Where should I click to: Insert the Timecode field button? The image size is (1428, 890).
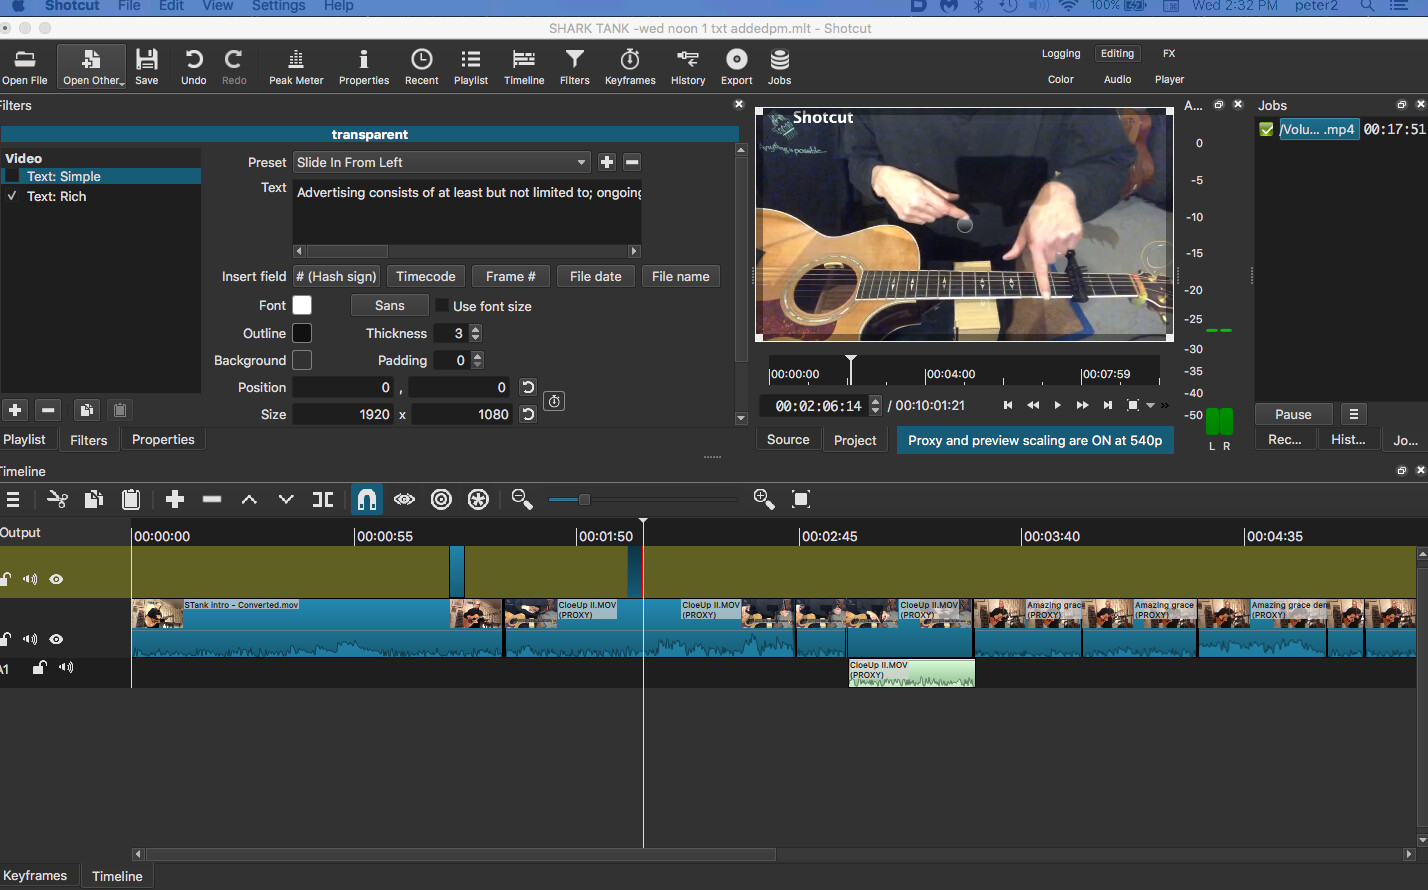(x=425, y=276)
